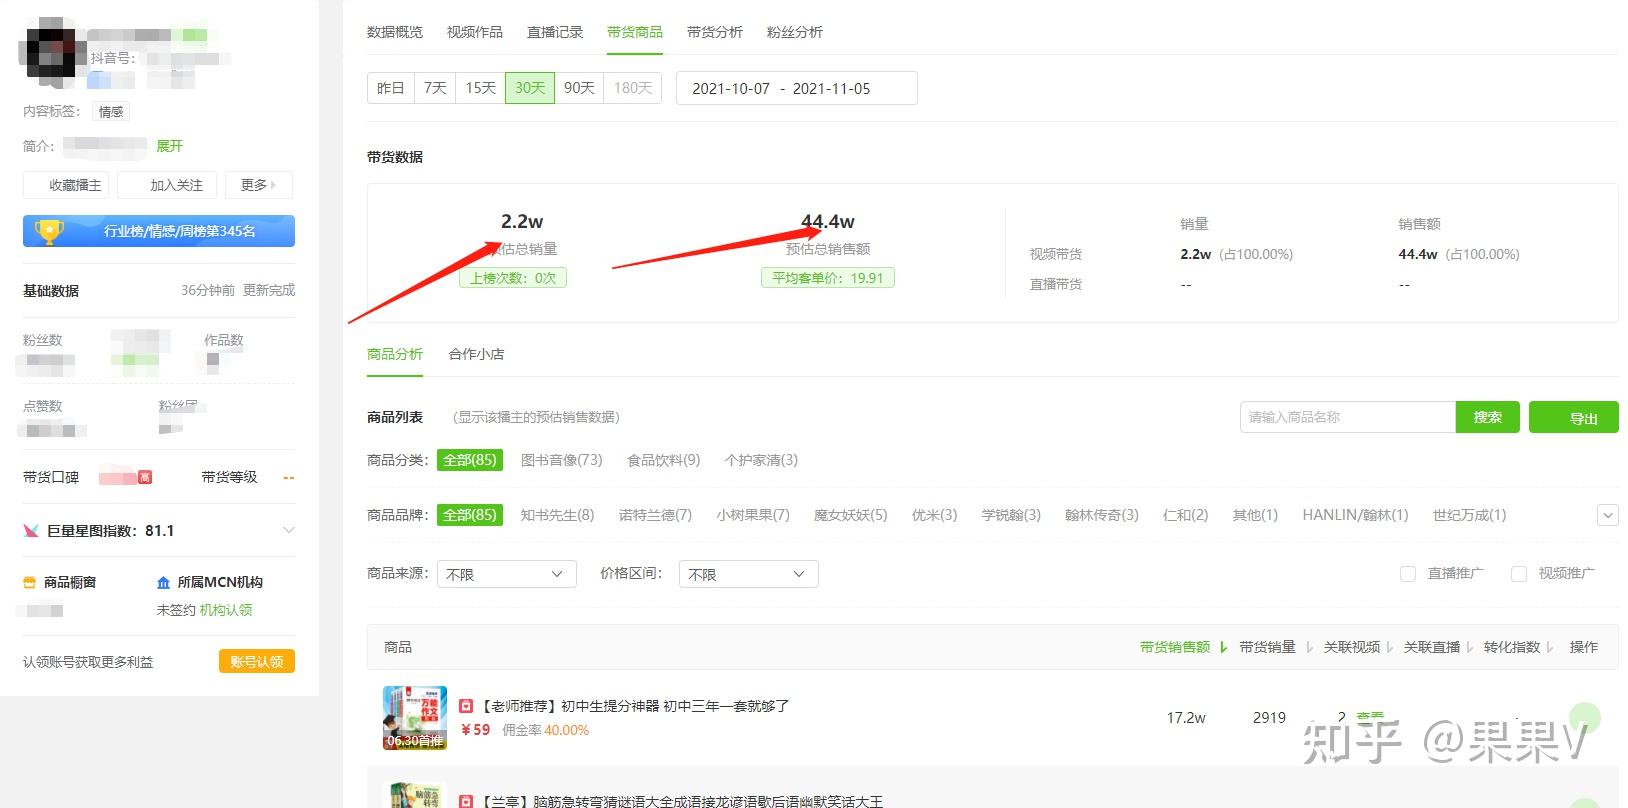The width and height of the screenshot is (1628, 808).
Task: Tick the 直播推广 checkbox
Action: pos(1408,574)
